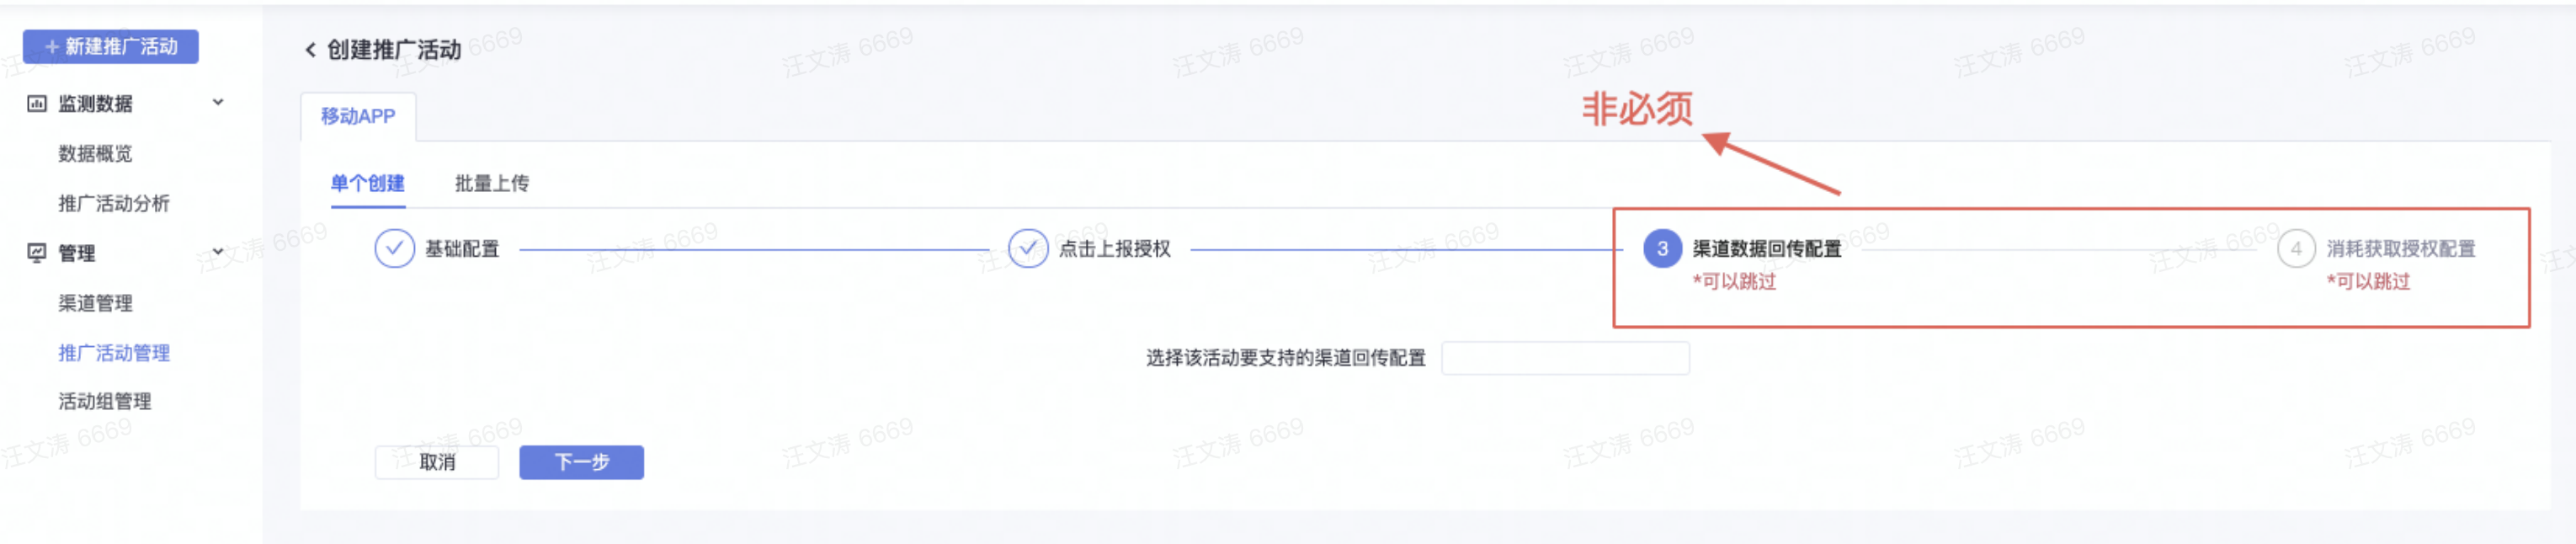
Task: Click the 下一步 button
Action: pos(581,462)
